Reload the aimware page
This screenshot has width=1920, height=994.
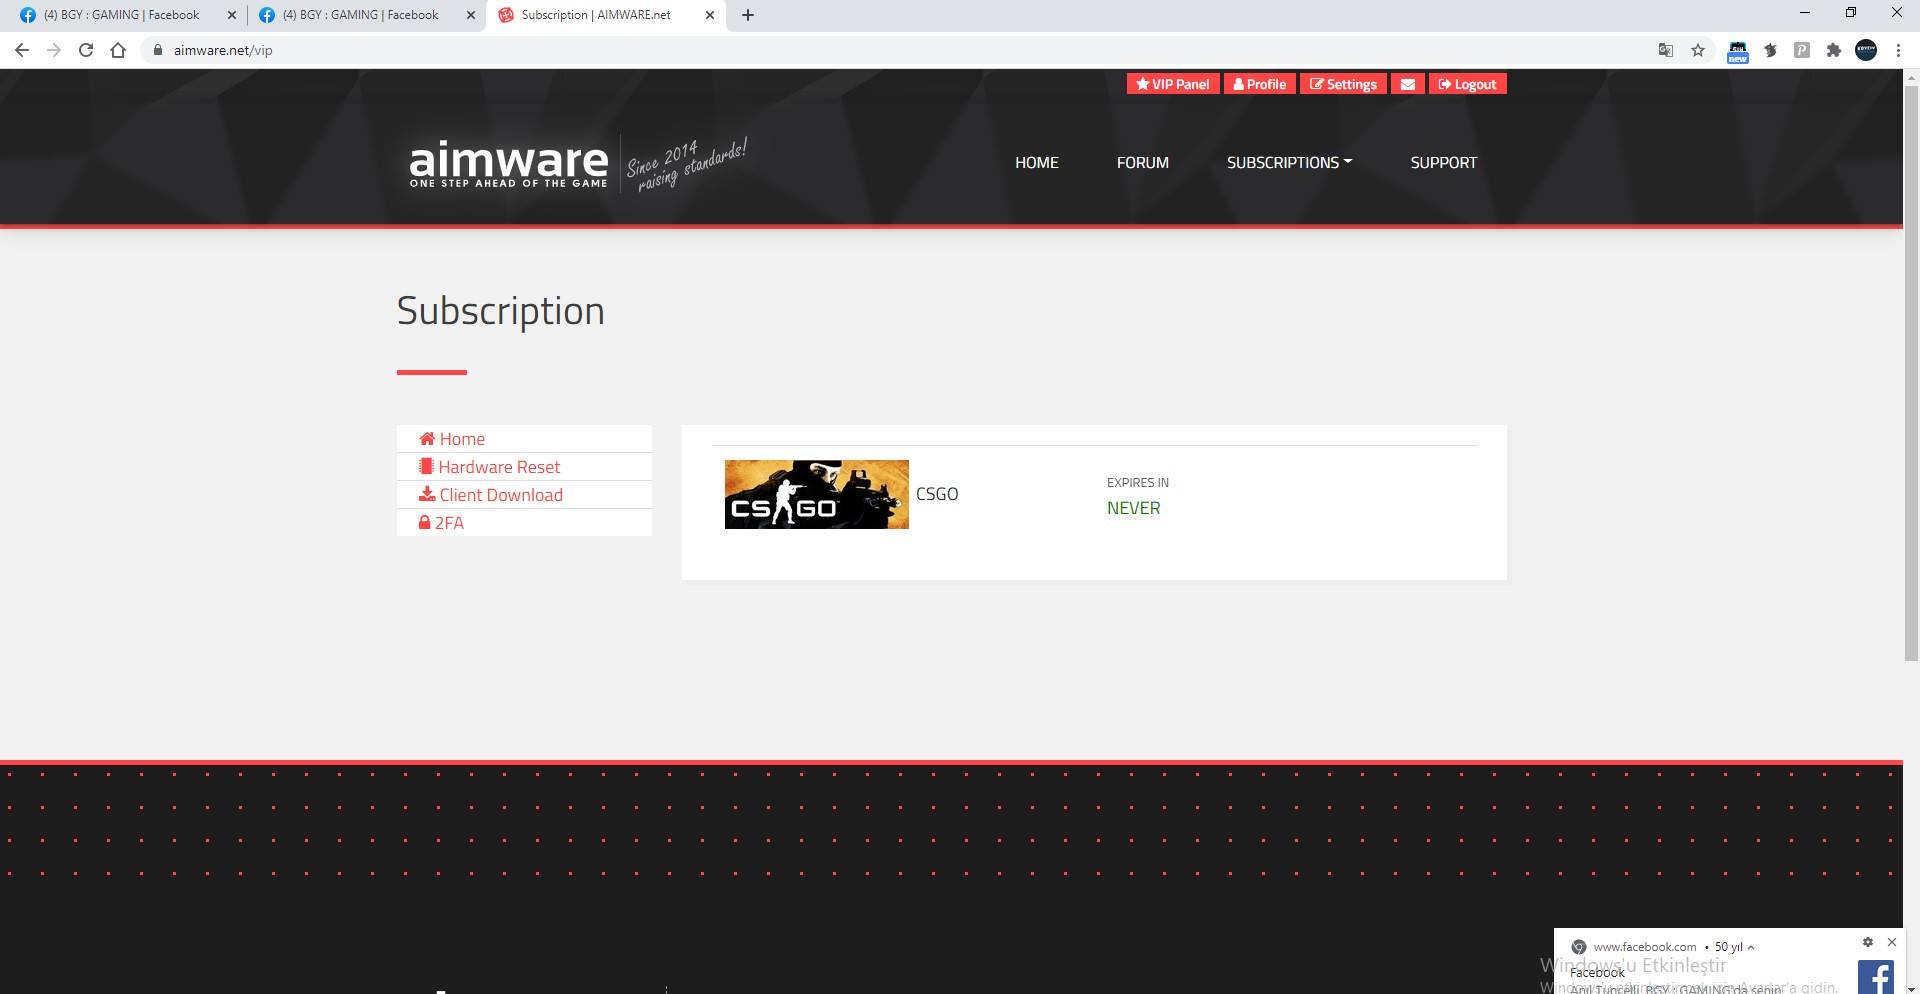point(86,50)
